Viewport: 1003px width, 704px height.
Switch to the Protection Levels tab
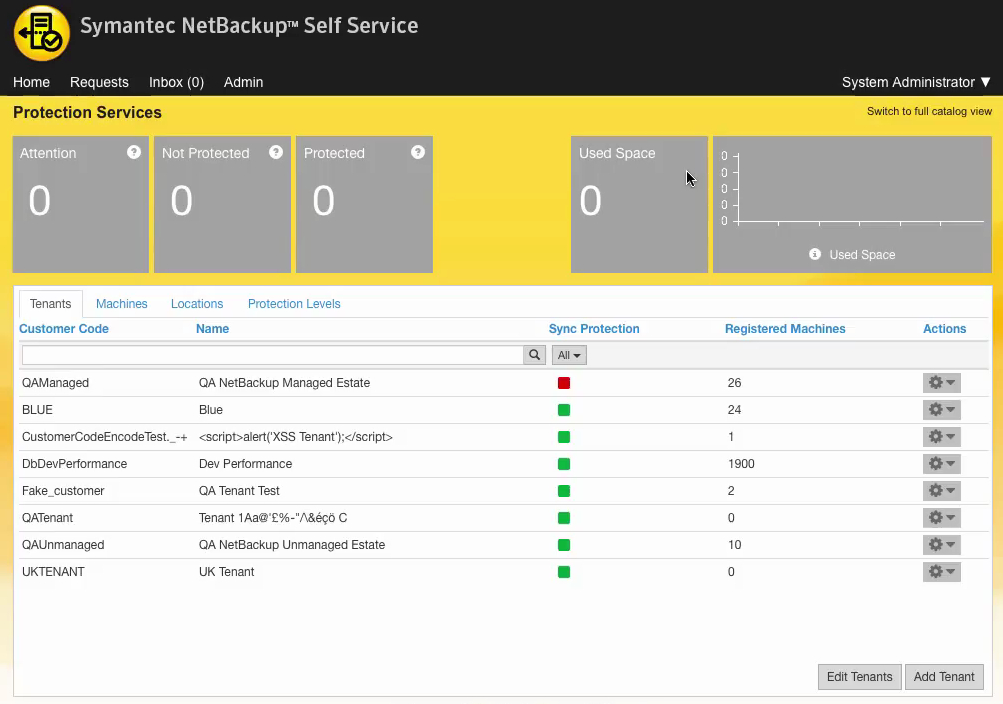[294, 304]
